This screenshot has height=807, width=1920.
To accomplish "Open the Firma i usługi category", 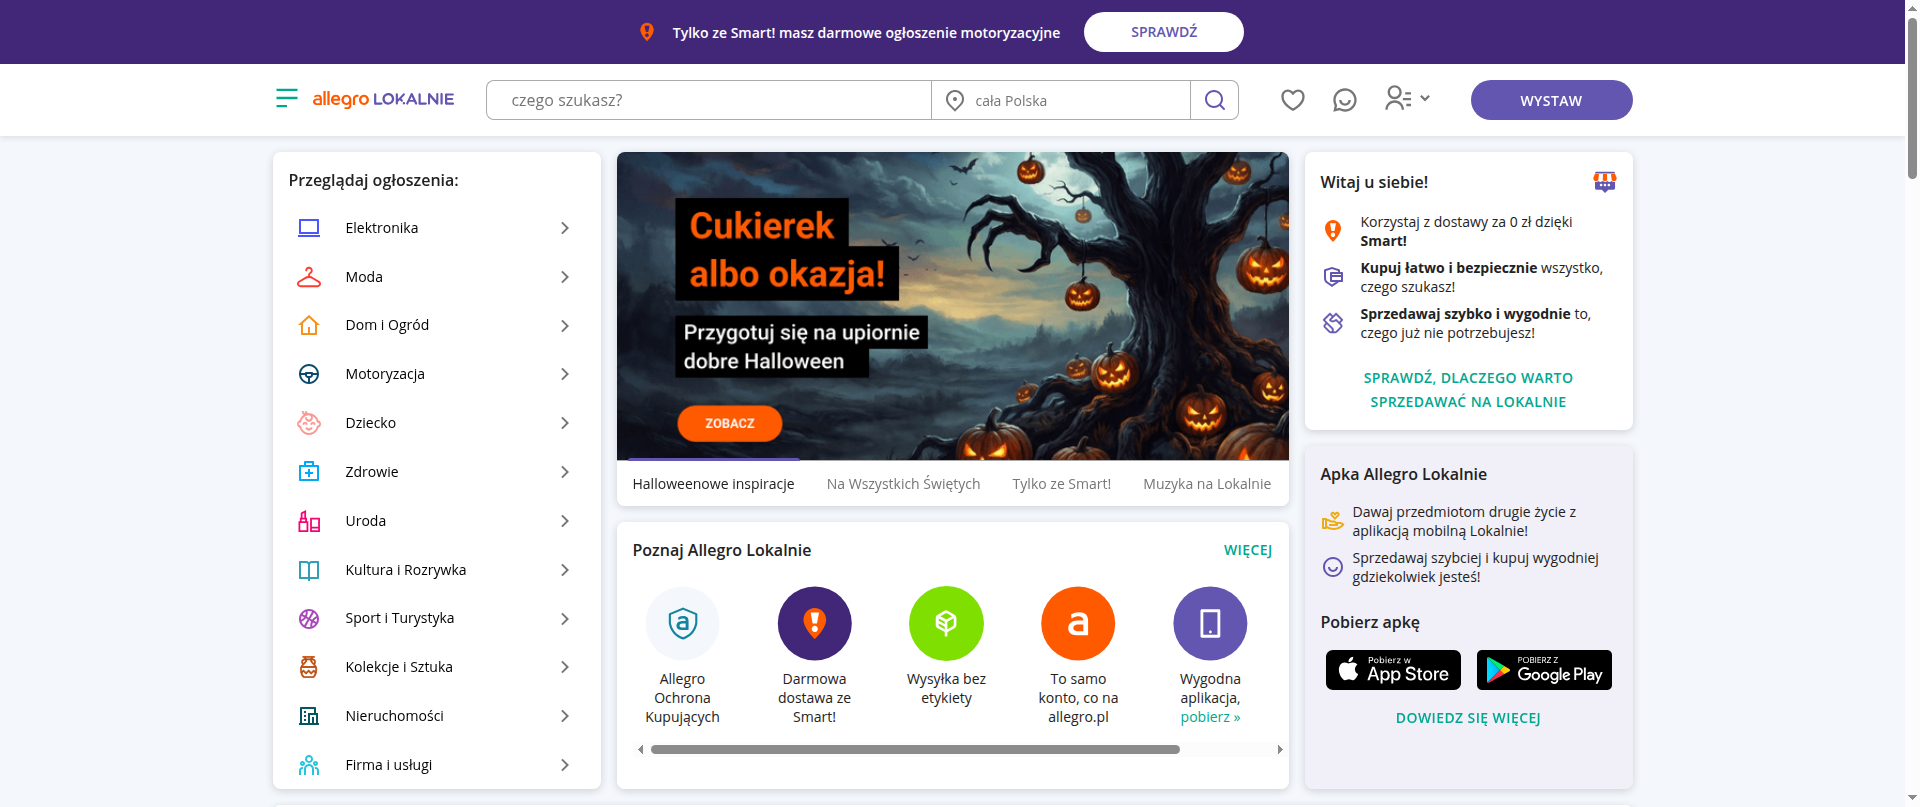I will [436, 765].
